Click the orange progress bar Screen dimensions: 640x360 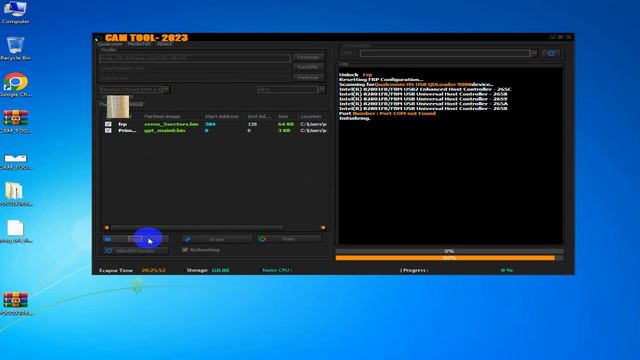click(x=449, y=258)
